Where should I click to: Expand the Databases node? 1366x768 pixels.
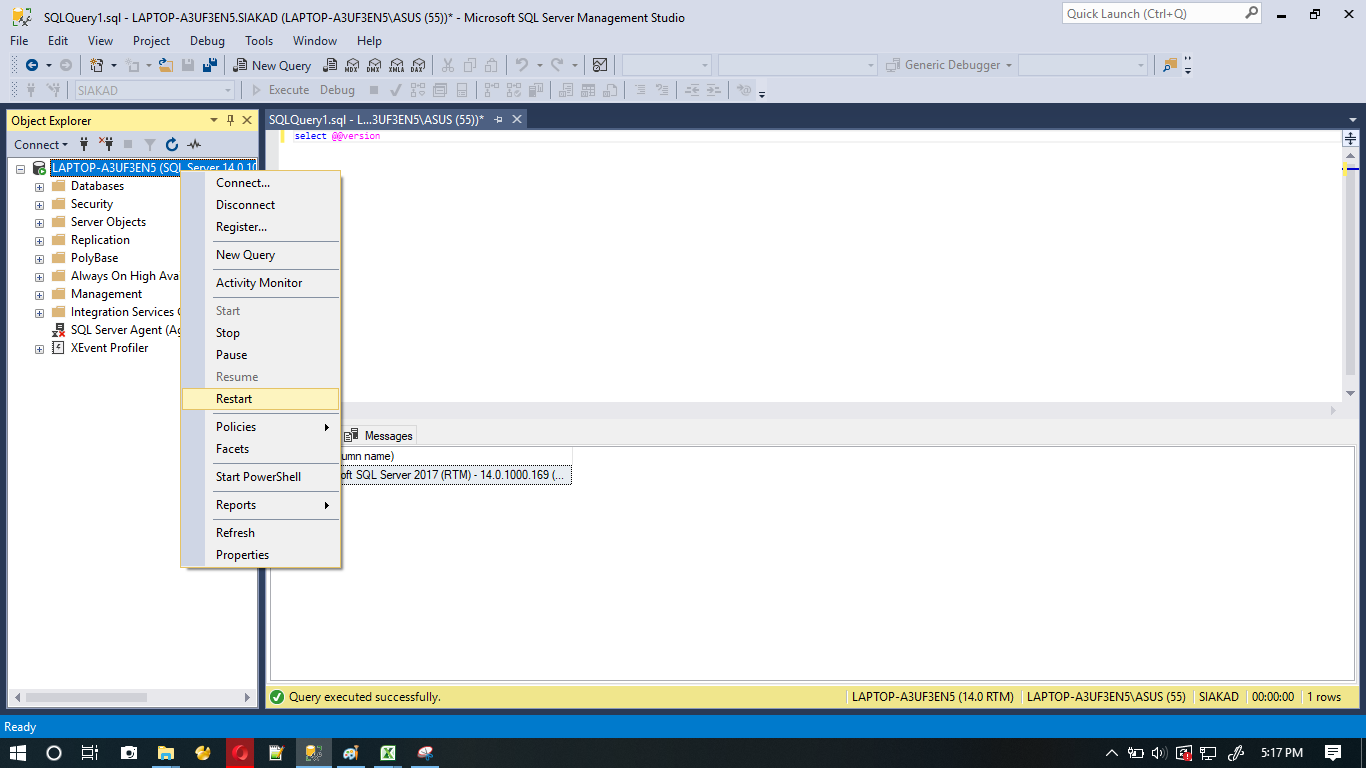tap(38, 185)
